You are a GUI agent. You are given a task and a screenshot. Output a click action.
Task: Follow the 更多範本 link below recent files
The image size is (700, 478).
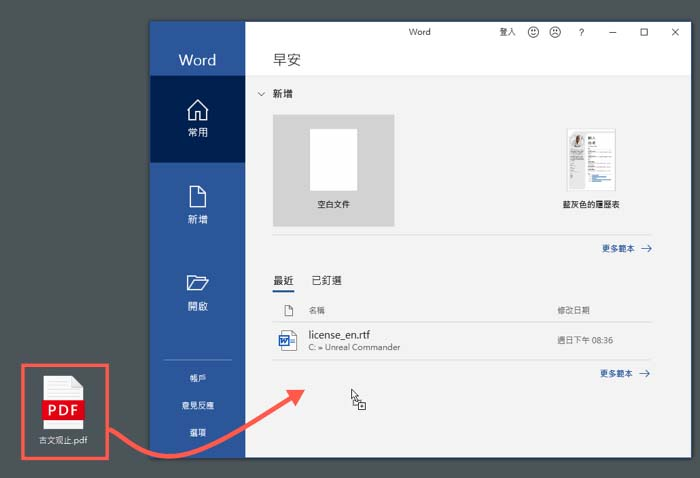[x=625, y=374]
